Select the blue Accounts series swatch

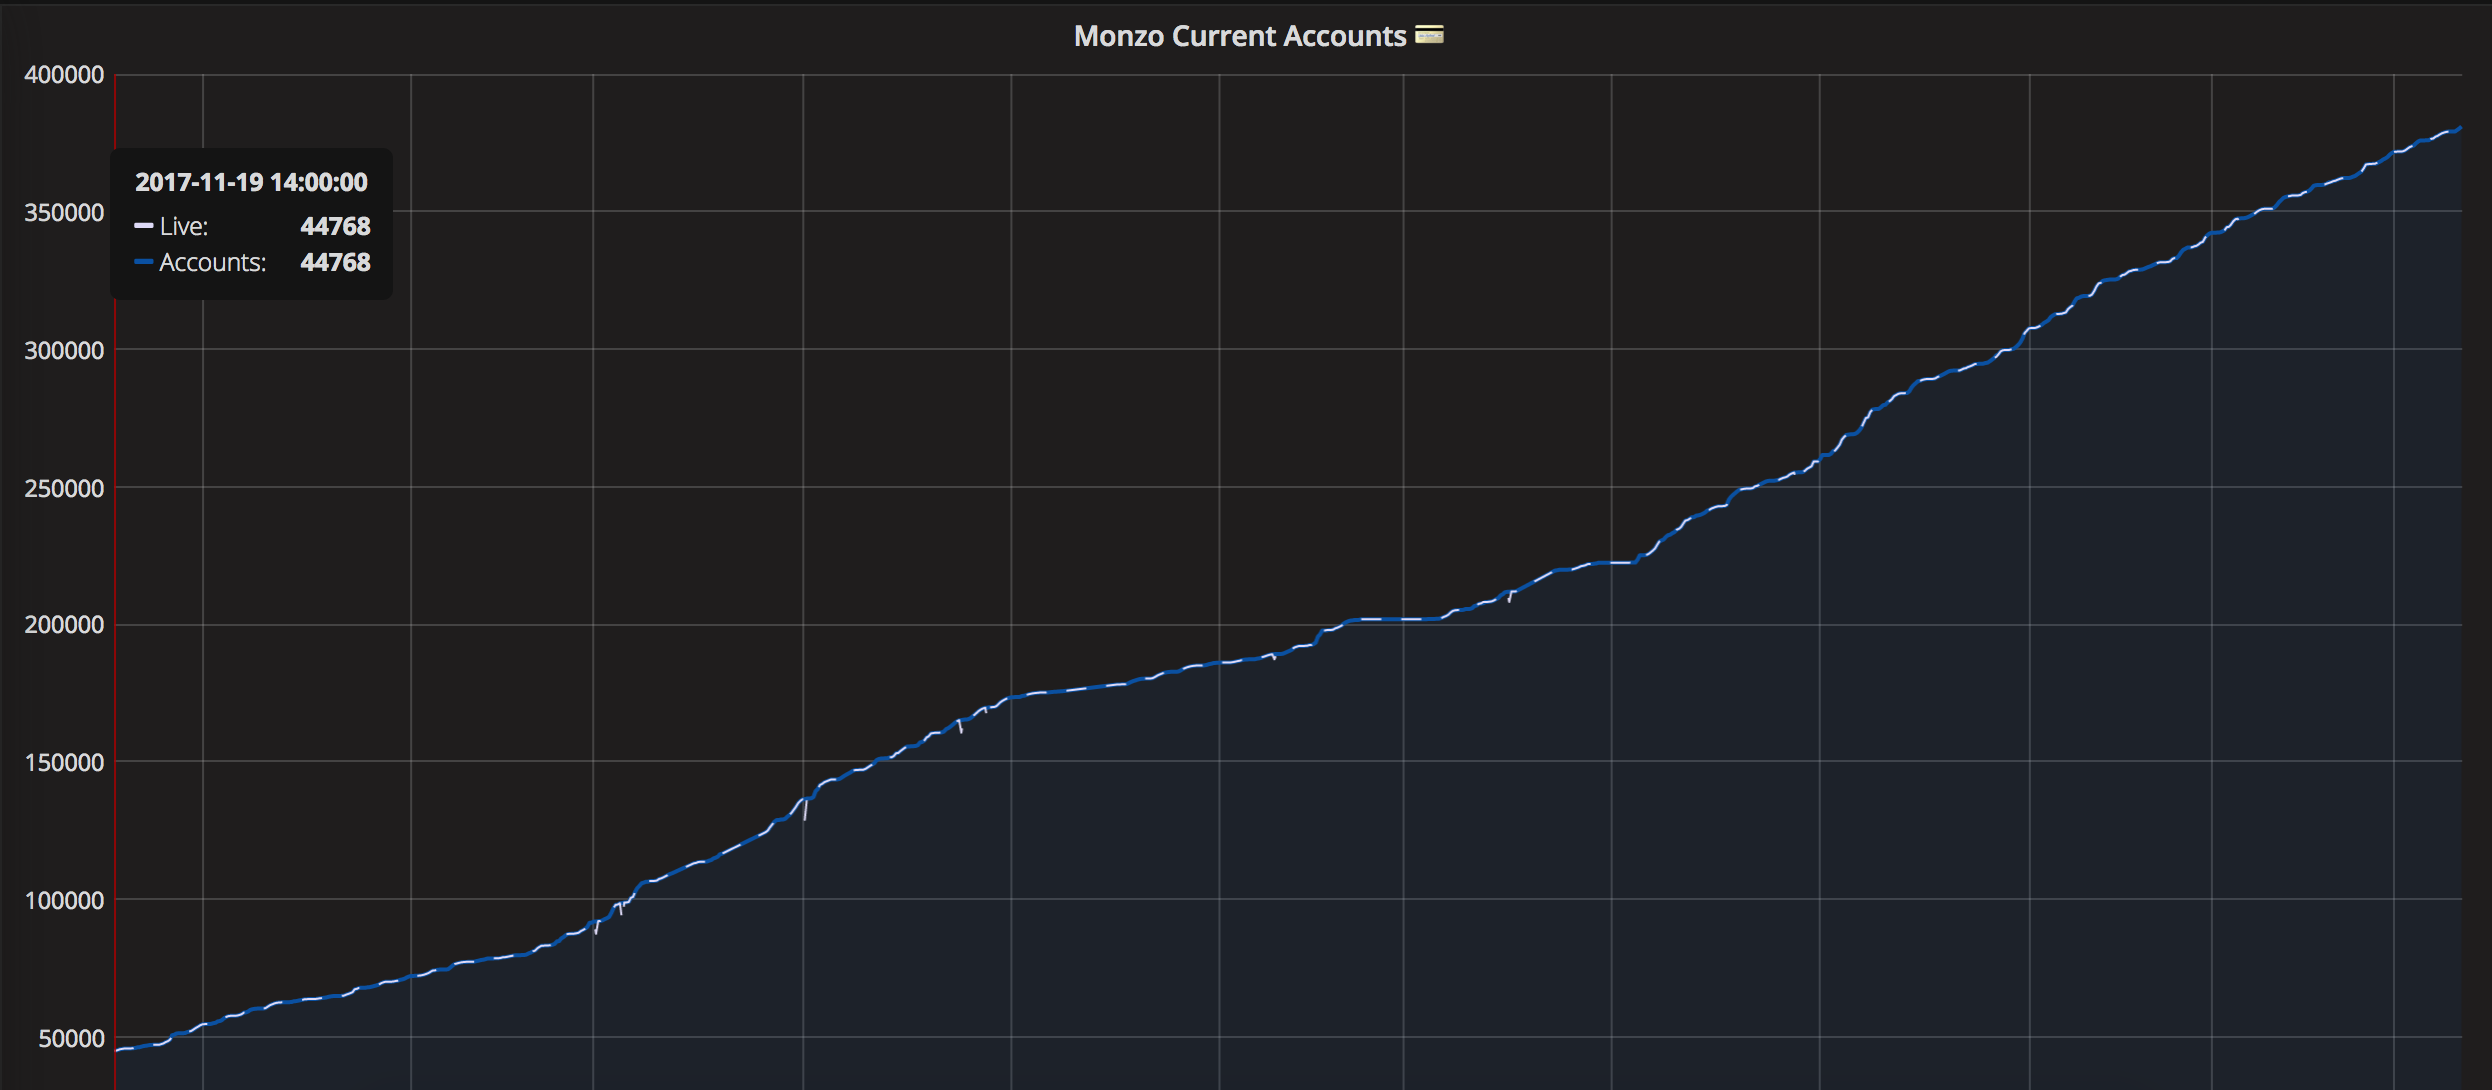[x=144, y=262]
